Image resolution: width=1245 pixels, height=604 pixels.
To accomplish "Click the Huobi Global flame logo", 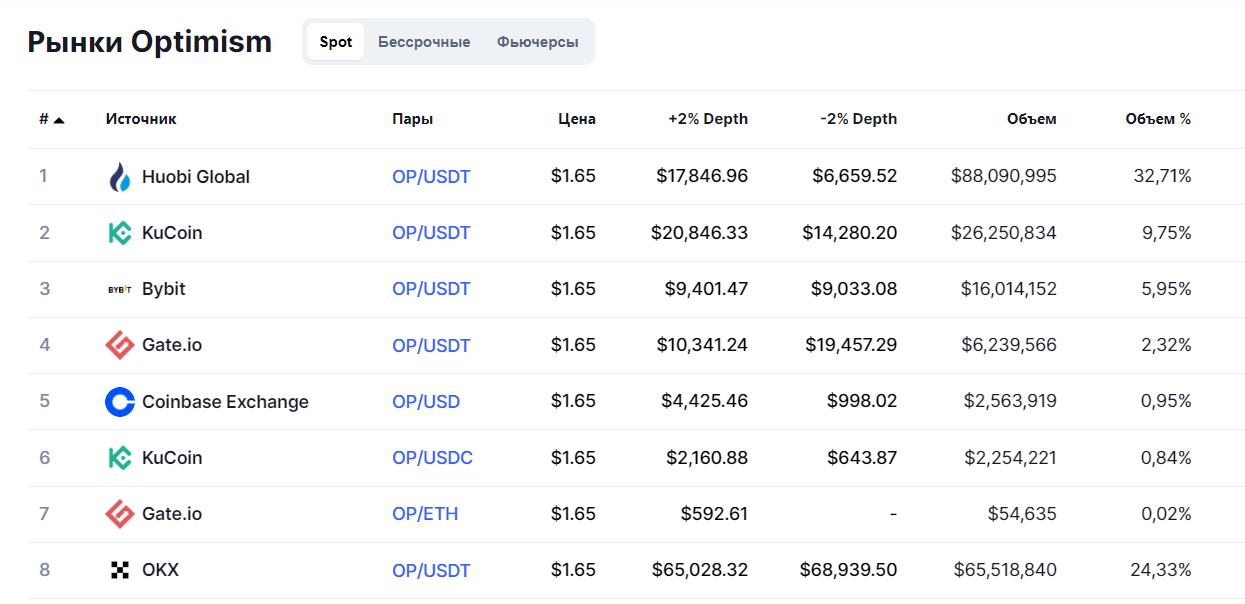I will coord(120,177).
